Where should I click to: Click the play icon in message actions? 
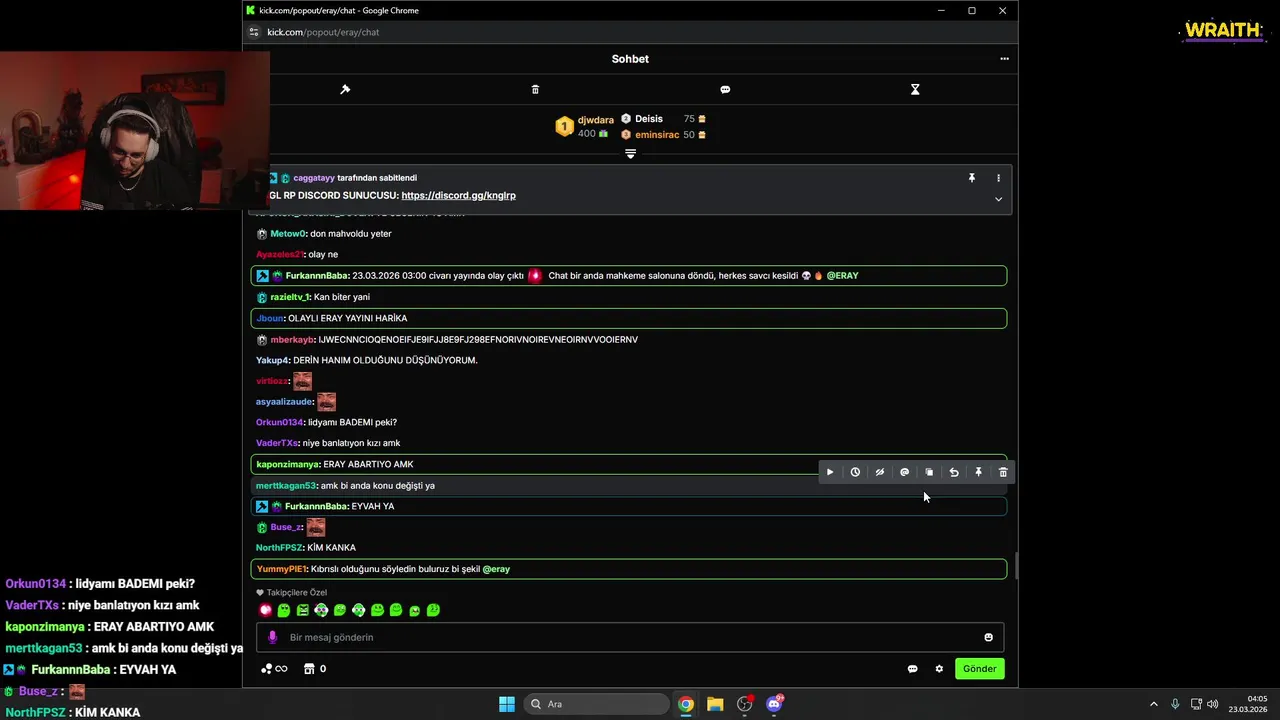point(830,472)
